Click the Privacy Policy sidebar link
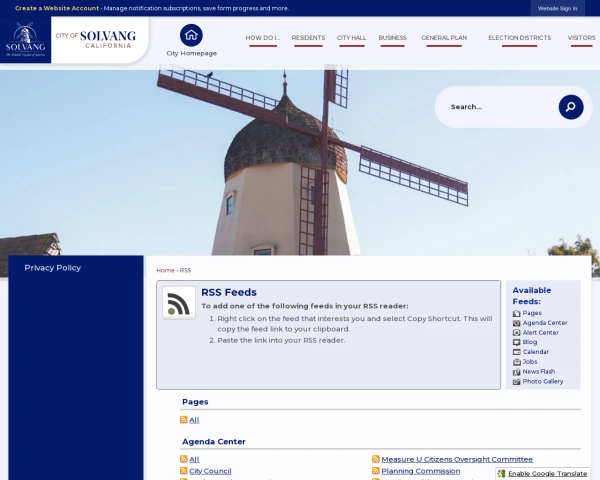The image size is (600, 480). click(53, 268)
